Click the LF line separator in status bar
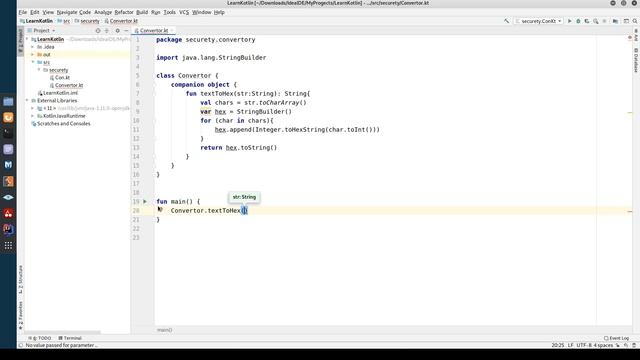Screen dimensions: 640x360 click(570, 345)
